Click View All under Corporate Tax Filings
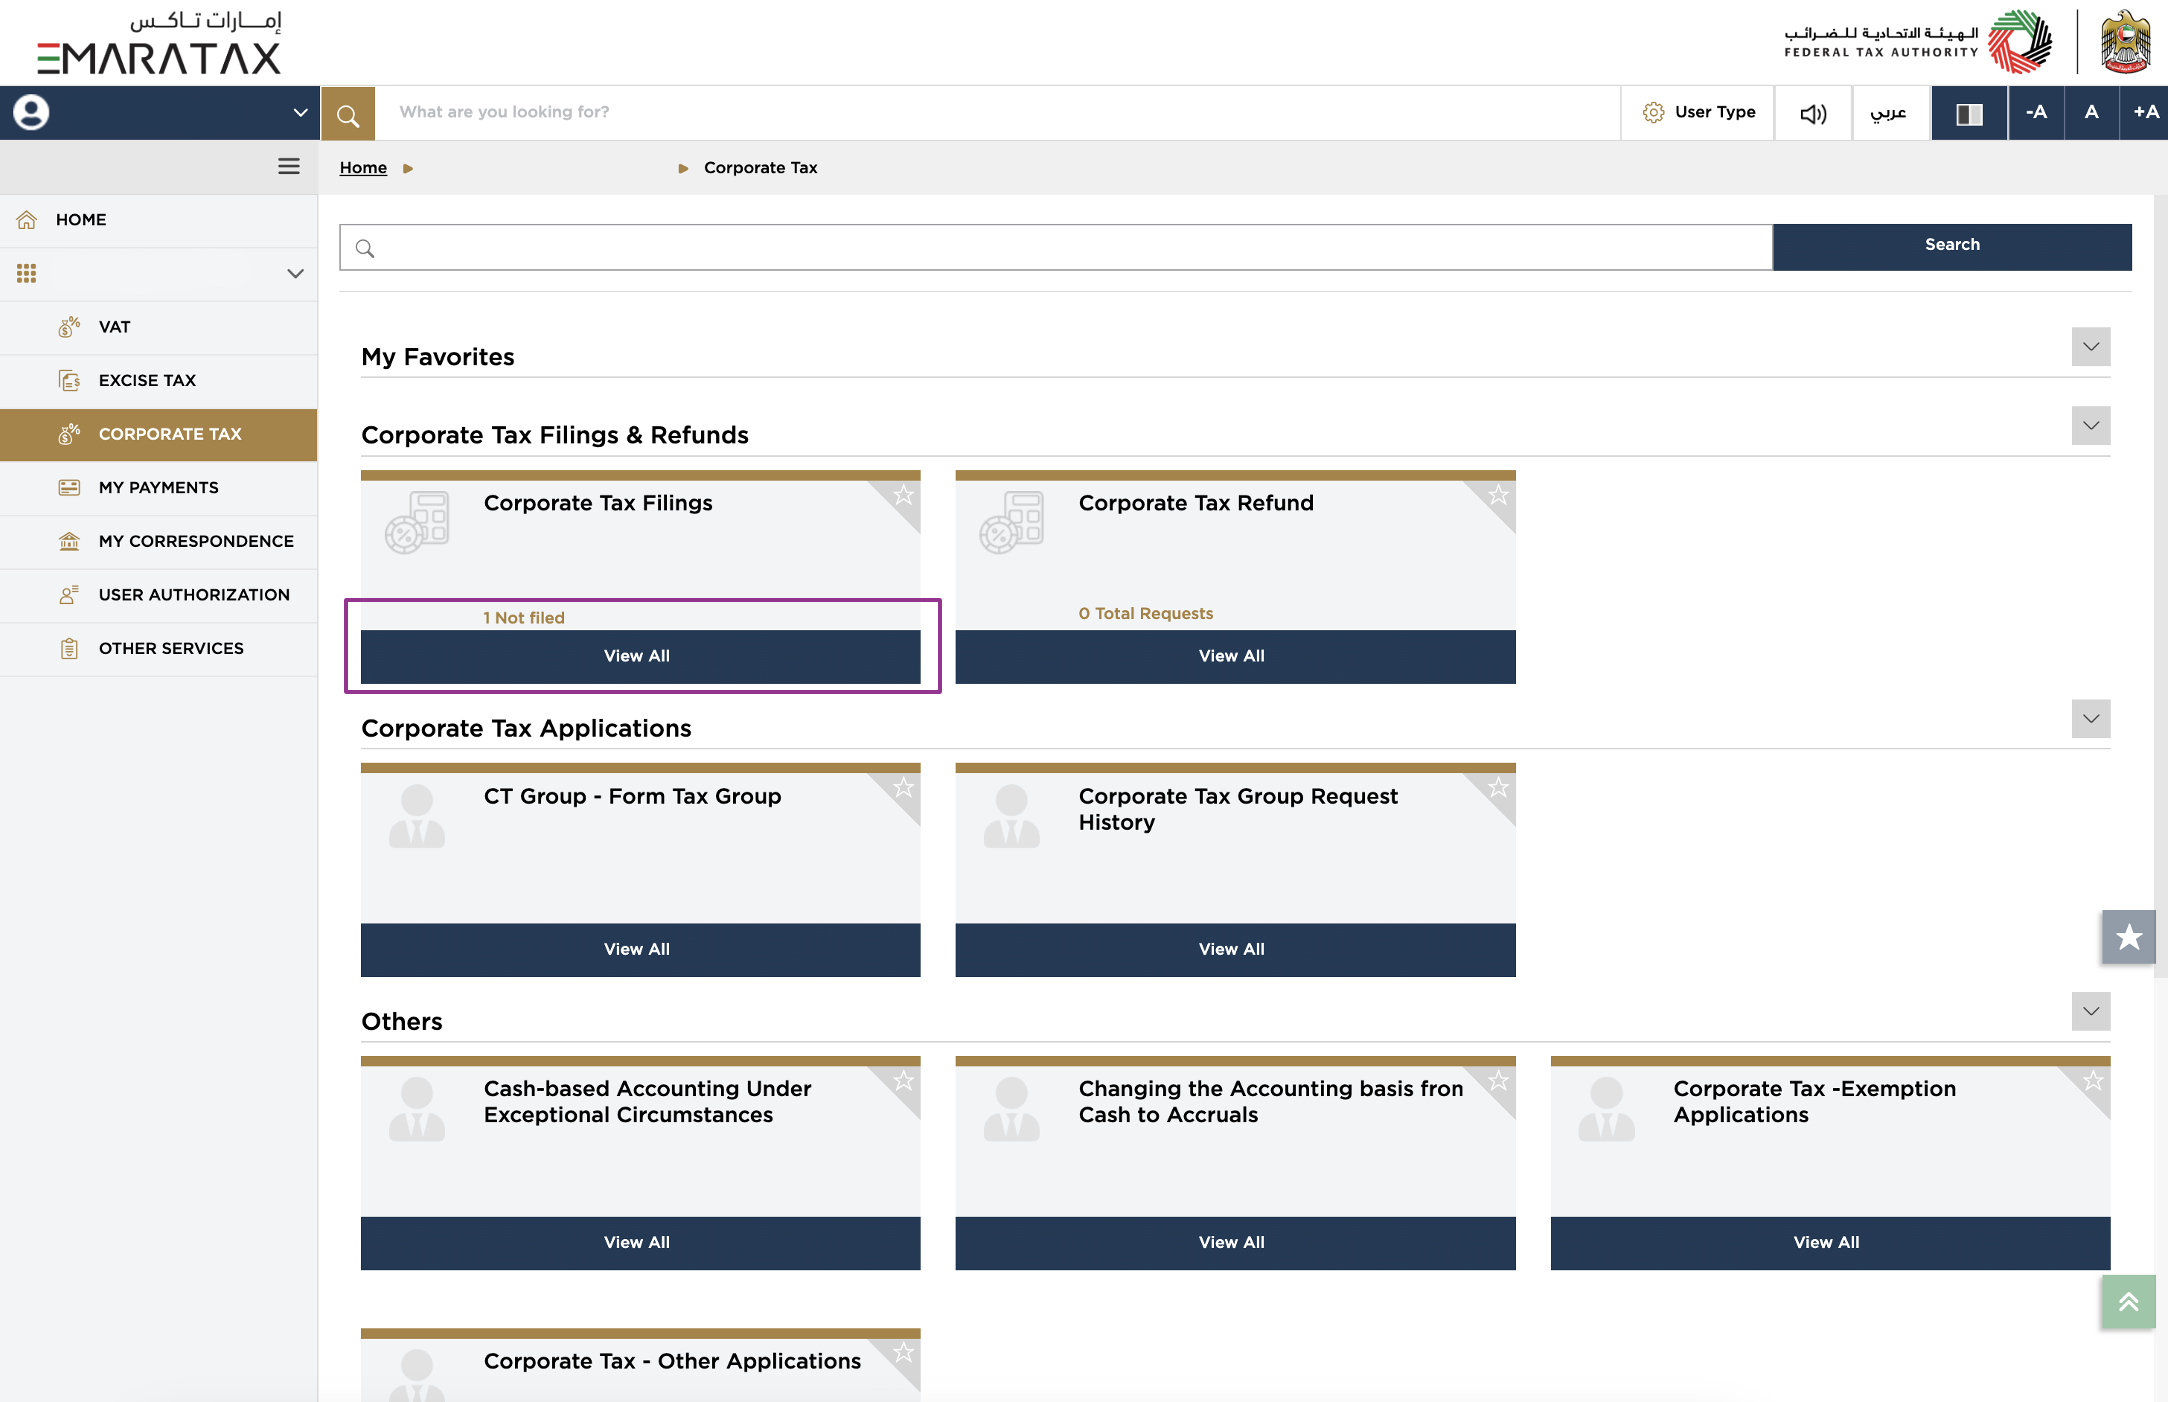The height and width of the screenshot is (1402, 2168). 639,656
